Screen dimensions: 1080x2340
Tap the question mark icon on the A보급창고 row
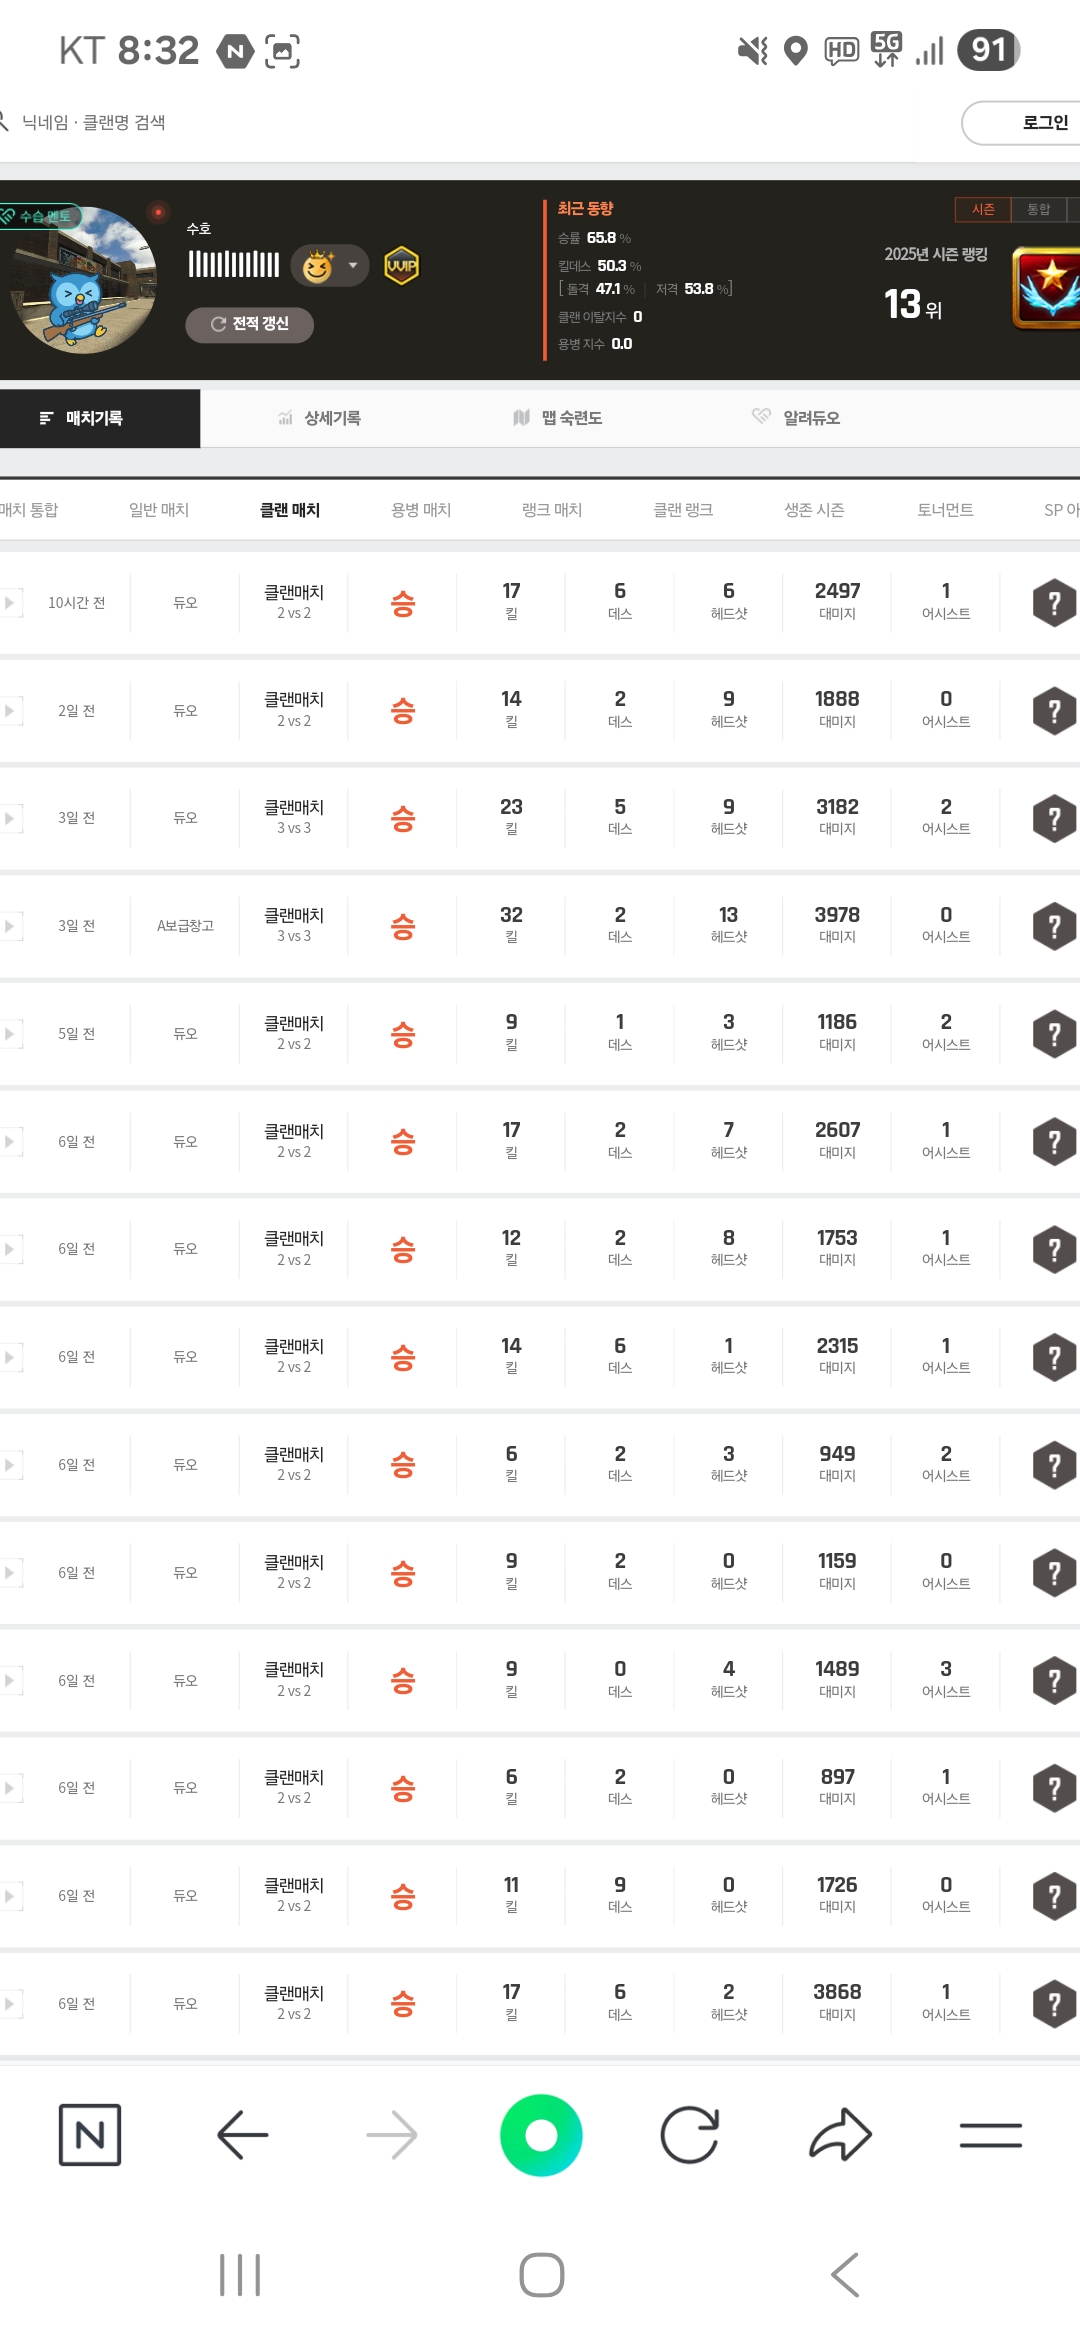tap(1054, 926)
